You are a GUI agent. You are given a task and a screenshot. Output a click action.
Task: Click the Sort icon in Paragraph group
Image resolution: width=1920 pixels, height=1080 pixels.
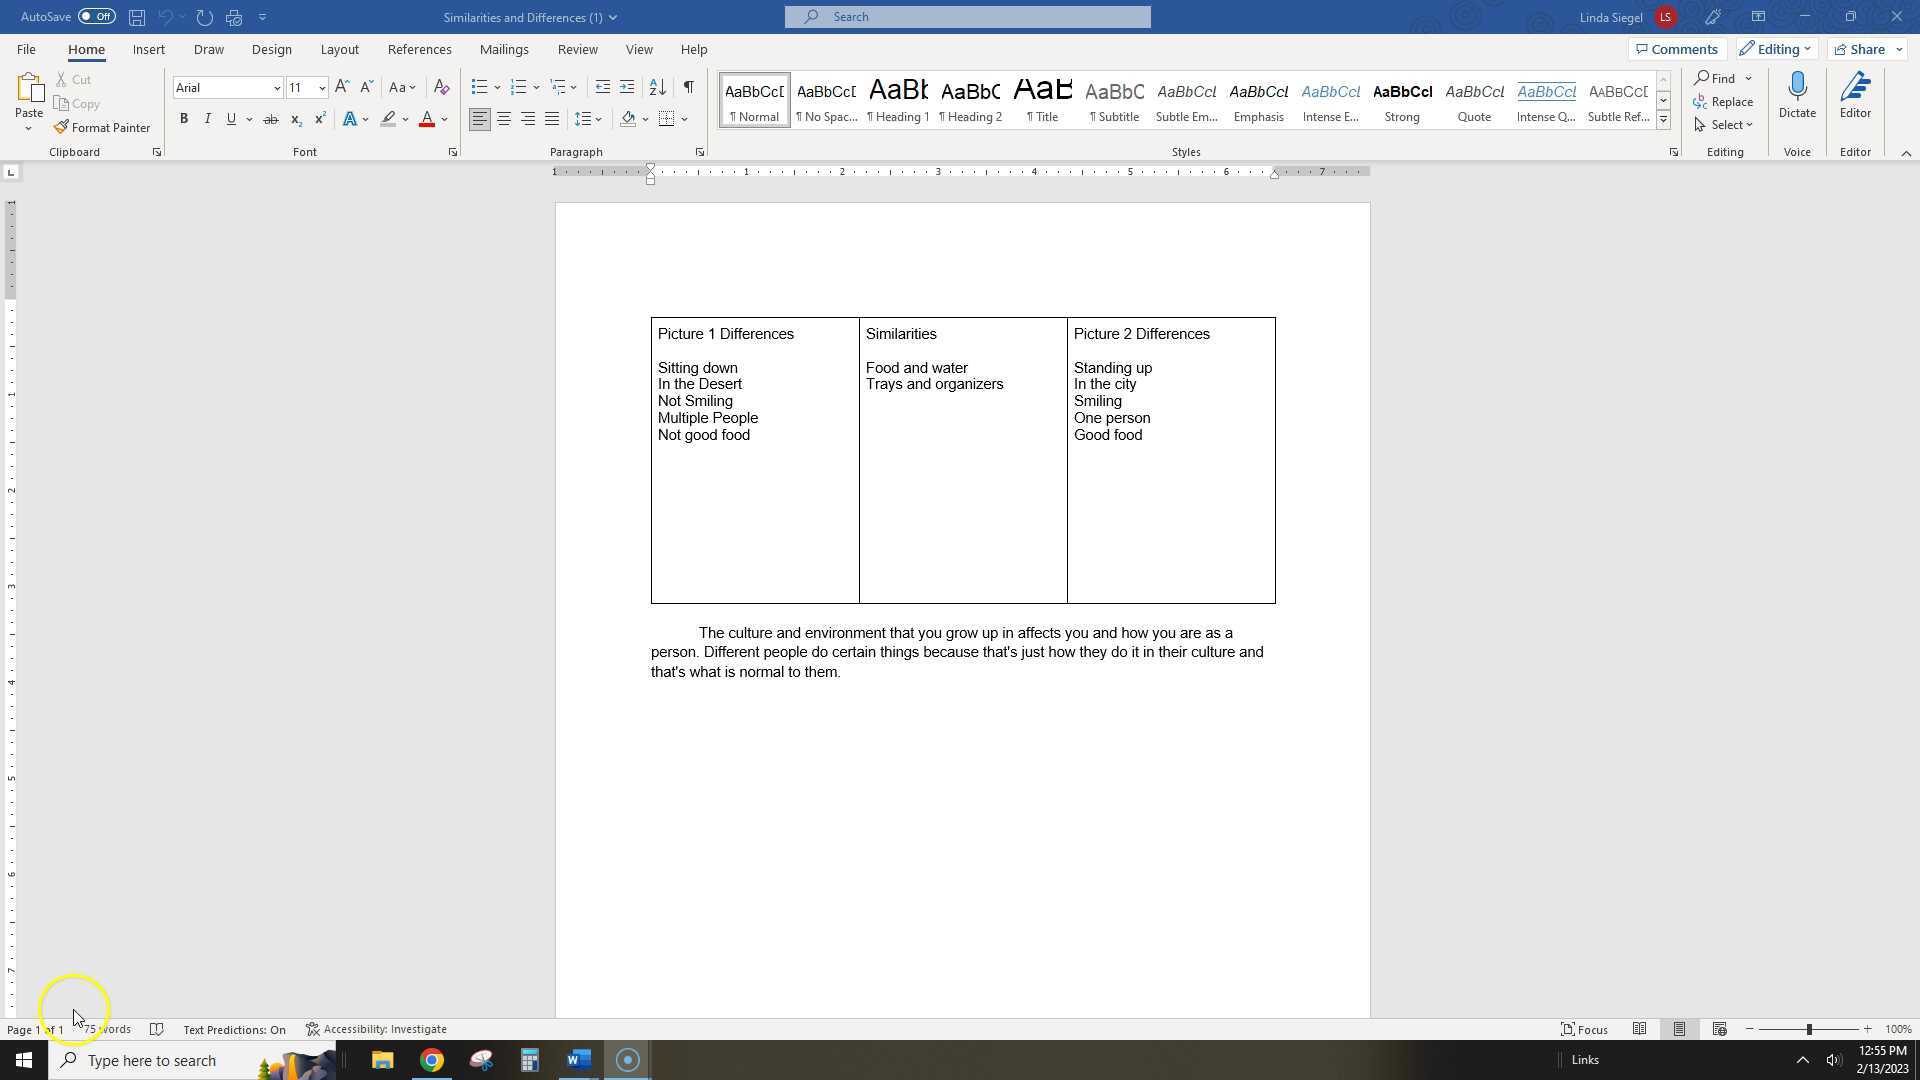pyautogui.click(x=657, y=88)
